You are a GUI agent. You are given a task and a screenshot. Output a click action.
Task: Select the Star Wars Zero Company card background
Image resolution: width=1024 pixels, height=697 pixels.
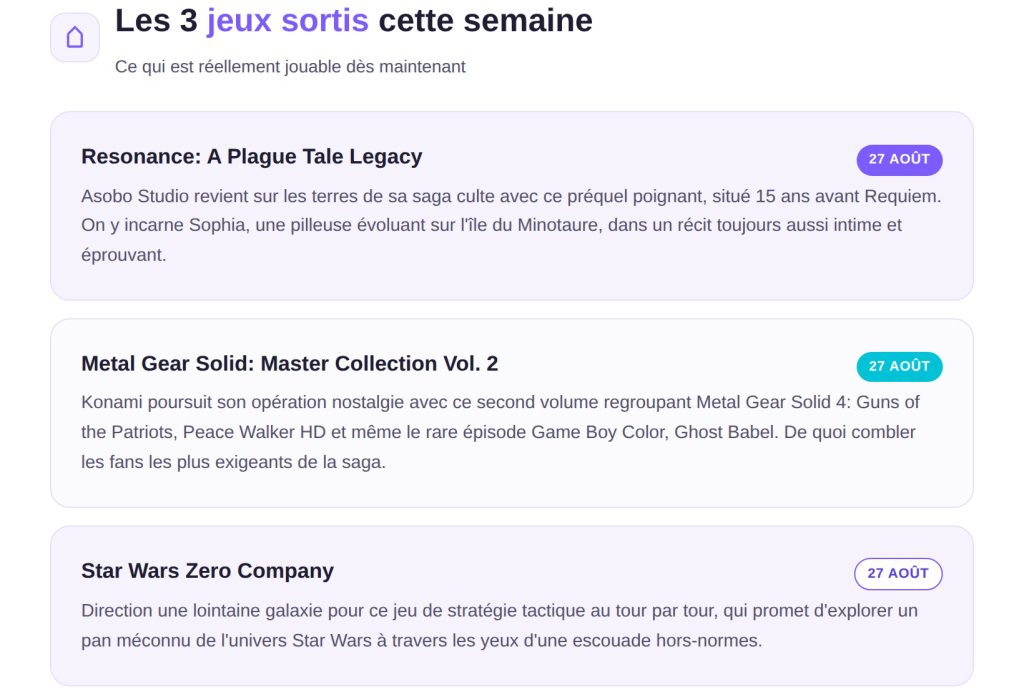512,606
